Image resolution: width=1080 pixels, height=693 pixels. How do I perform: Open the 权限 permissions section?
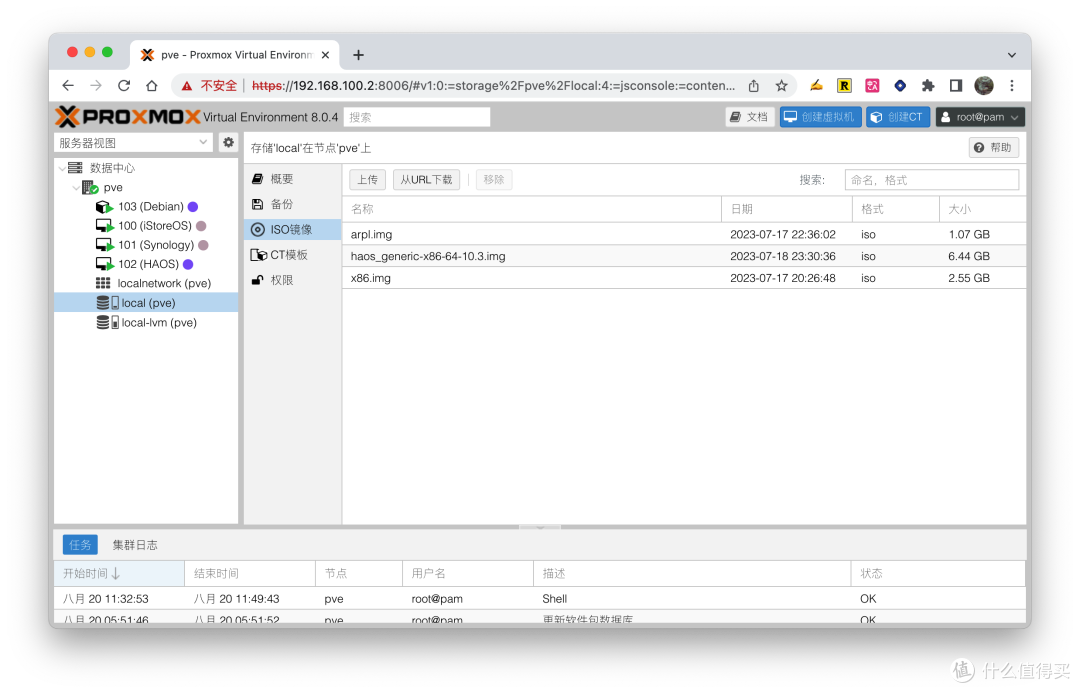[x=293, y=280]
